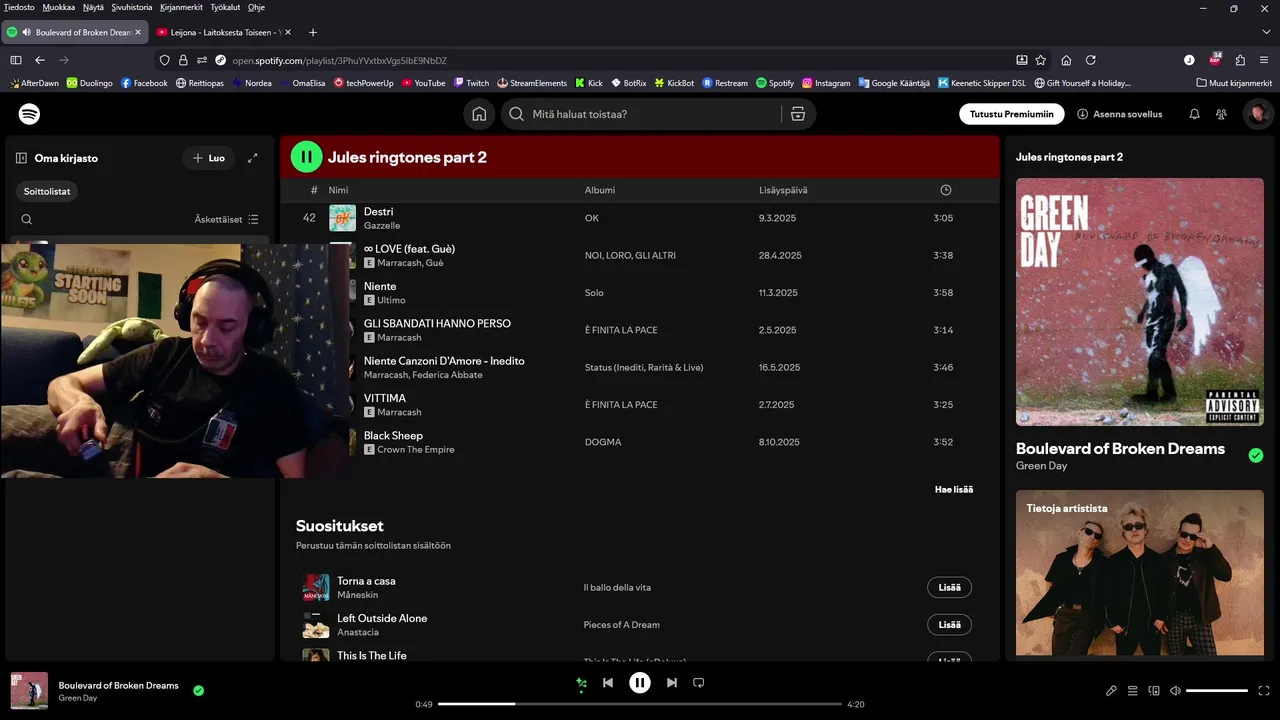Open the browser hamburger menu
Image resolution: width=1280 pixels, height=720 pixels.
click(x=1264, y=60)
